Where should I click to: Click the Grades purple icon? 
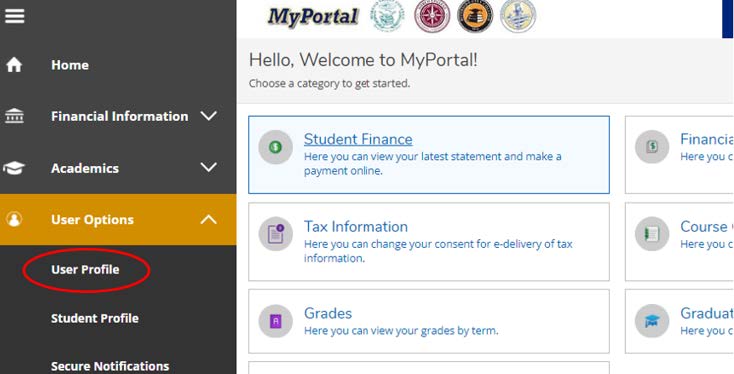point(276,321)
